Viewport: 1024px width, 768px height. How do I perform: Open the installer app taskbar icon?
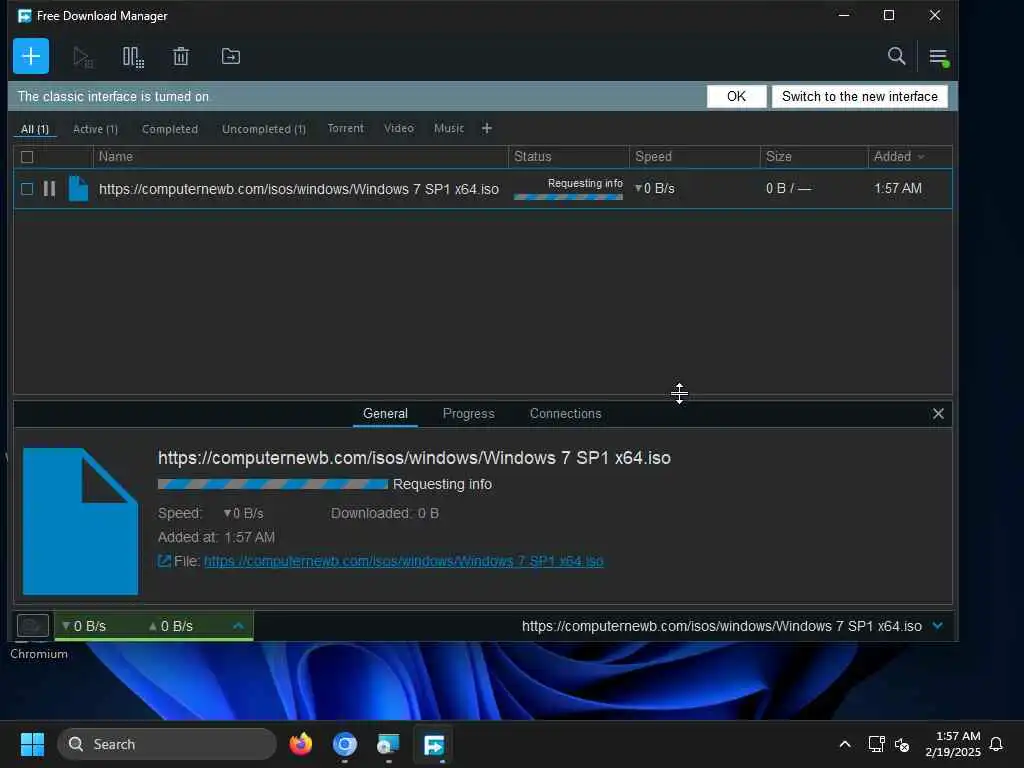click(x=389, y=744)
